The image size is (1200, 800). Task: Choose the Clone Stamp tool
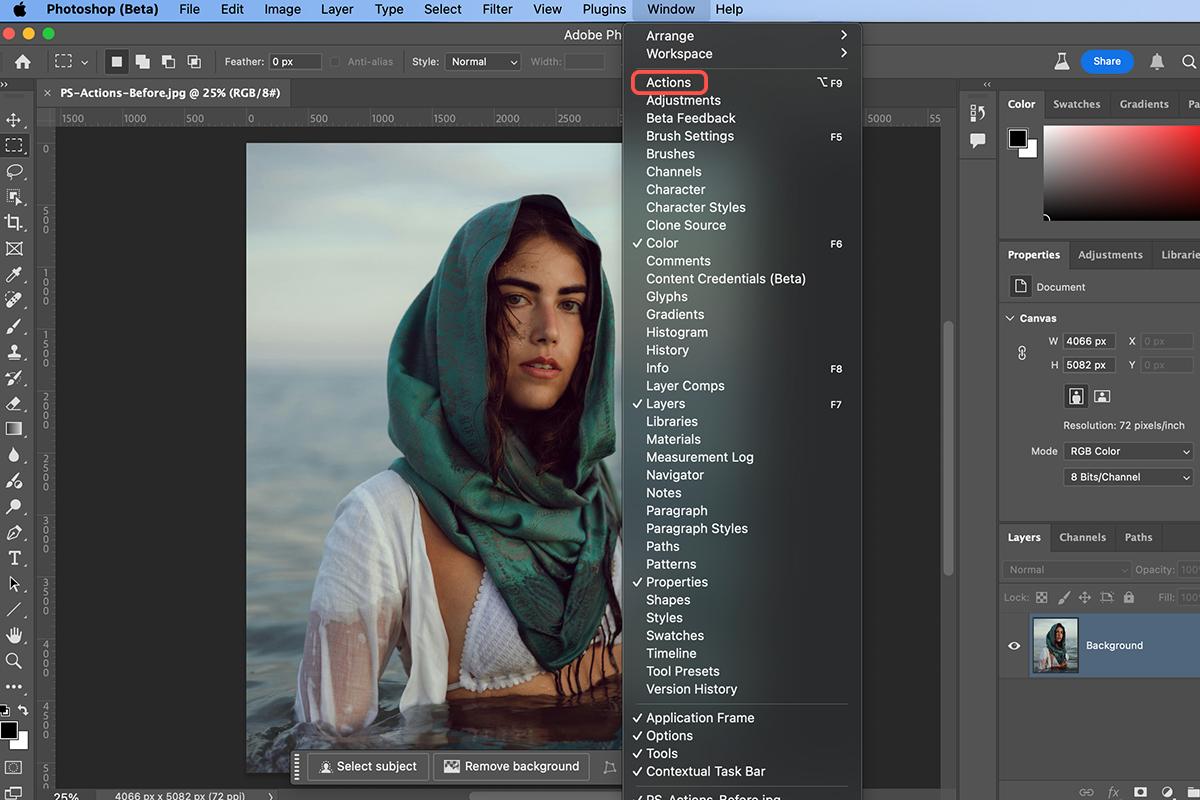pyautogui.click(x=14, y=352)
